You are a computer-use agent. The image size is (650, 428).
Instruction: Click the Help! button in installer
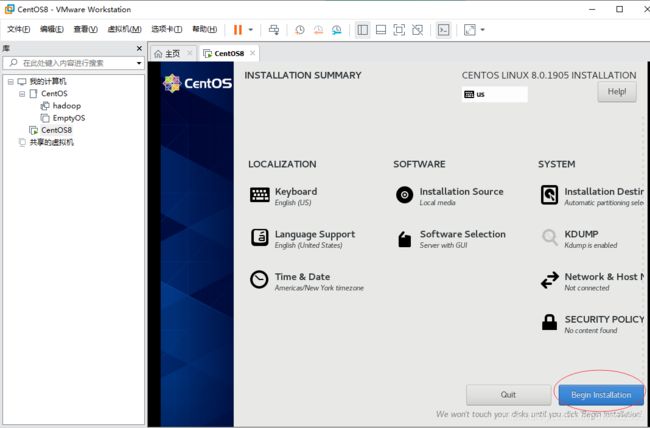pyautogui.click(x=617, y=92)
